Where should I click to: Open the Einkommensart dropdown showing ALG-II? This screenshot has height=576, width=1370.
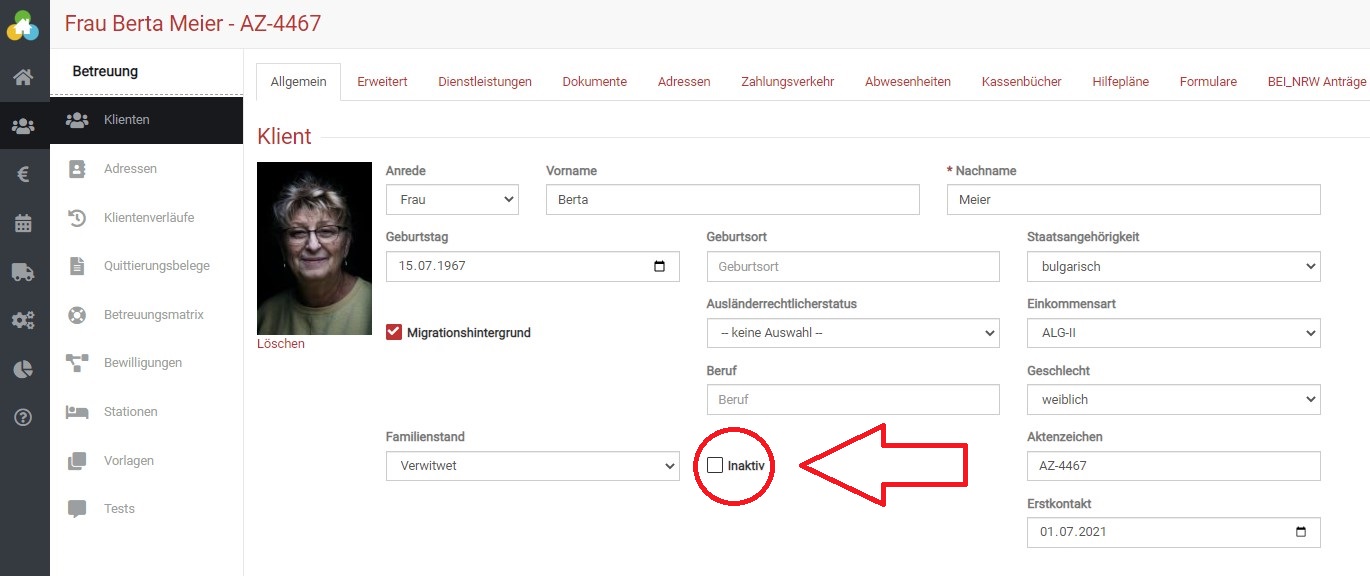click(x=1173, y=333)
